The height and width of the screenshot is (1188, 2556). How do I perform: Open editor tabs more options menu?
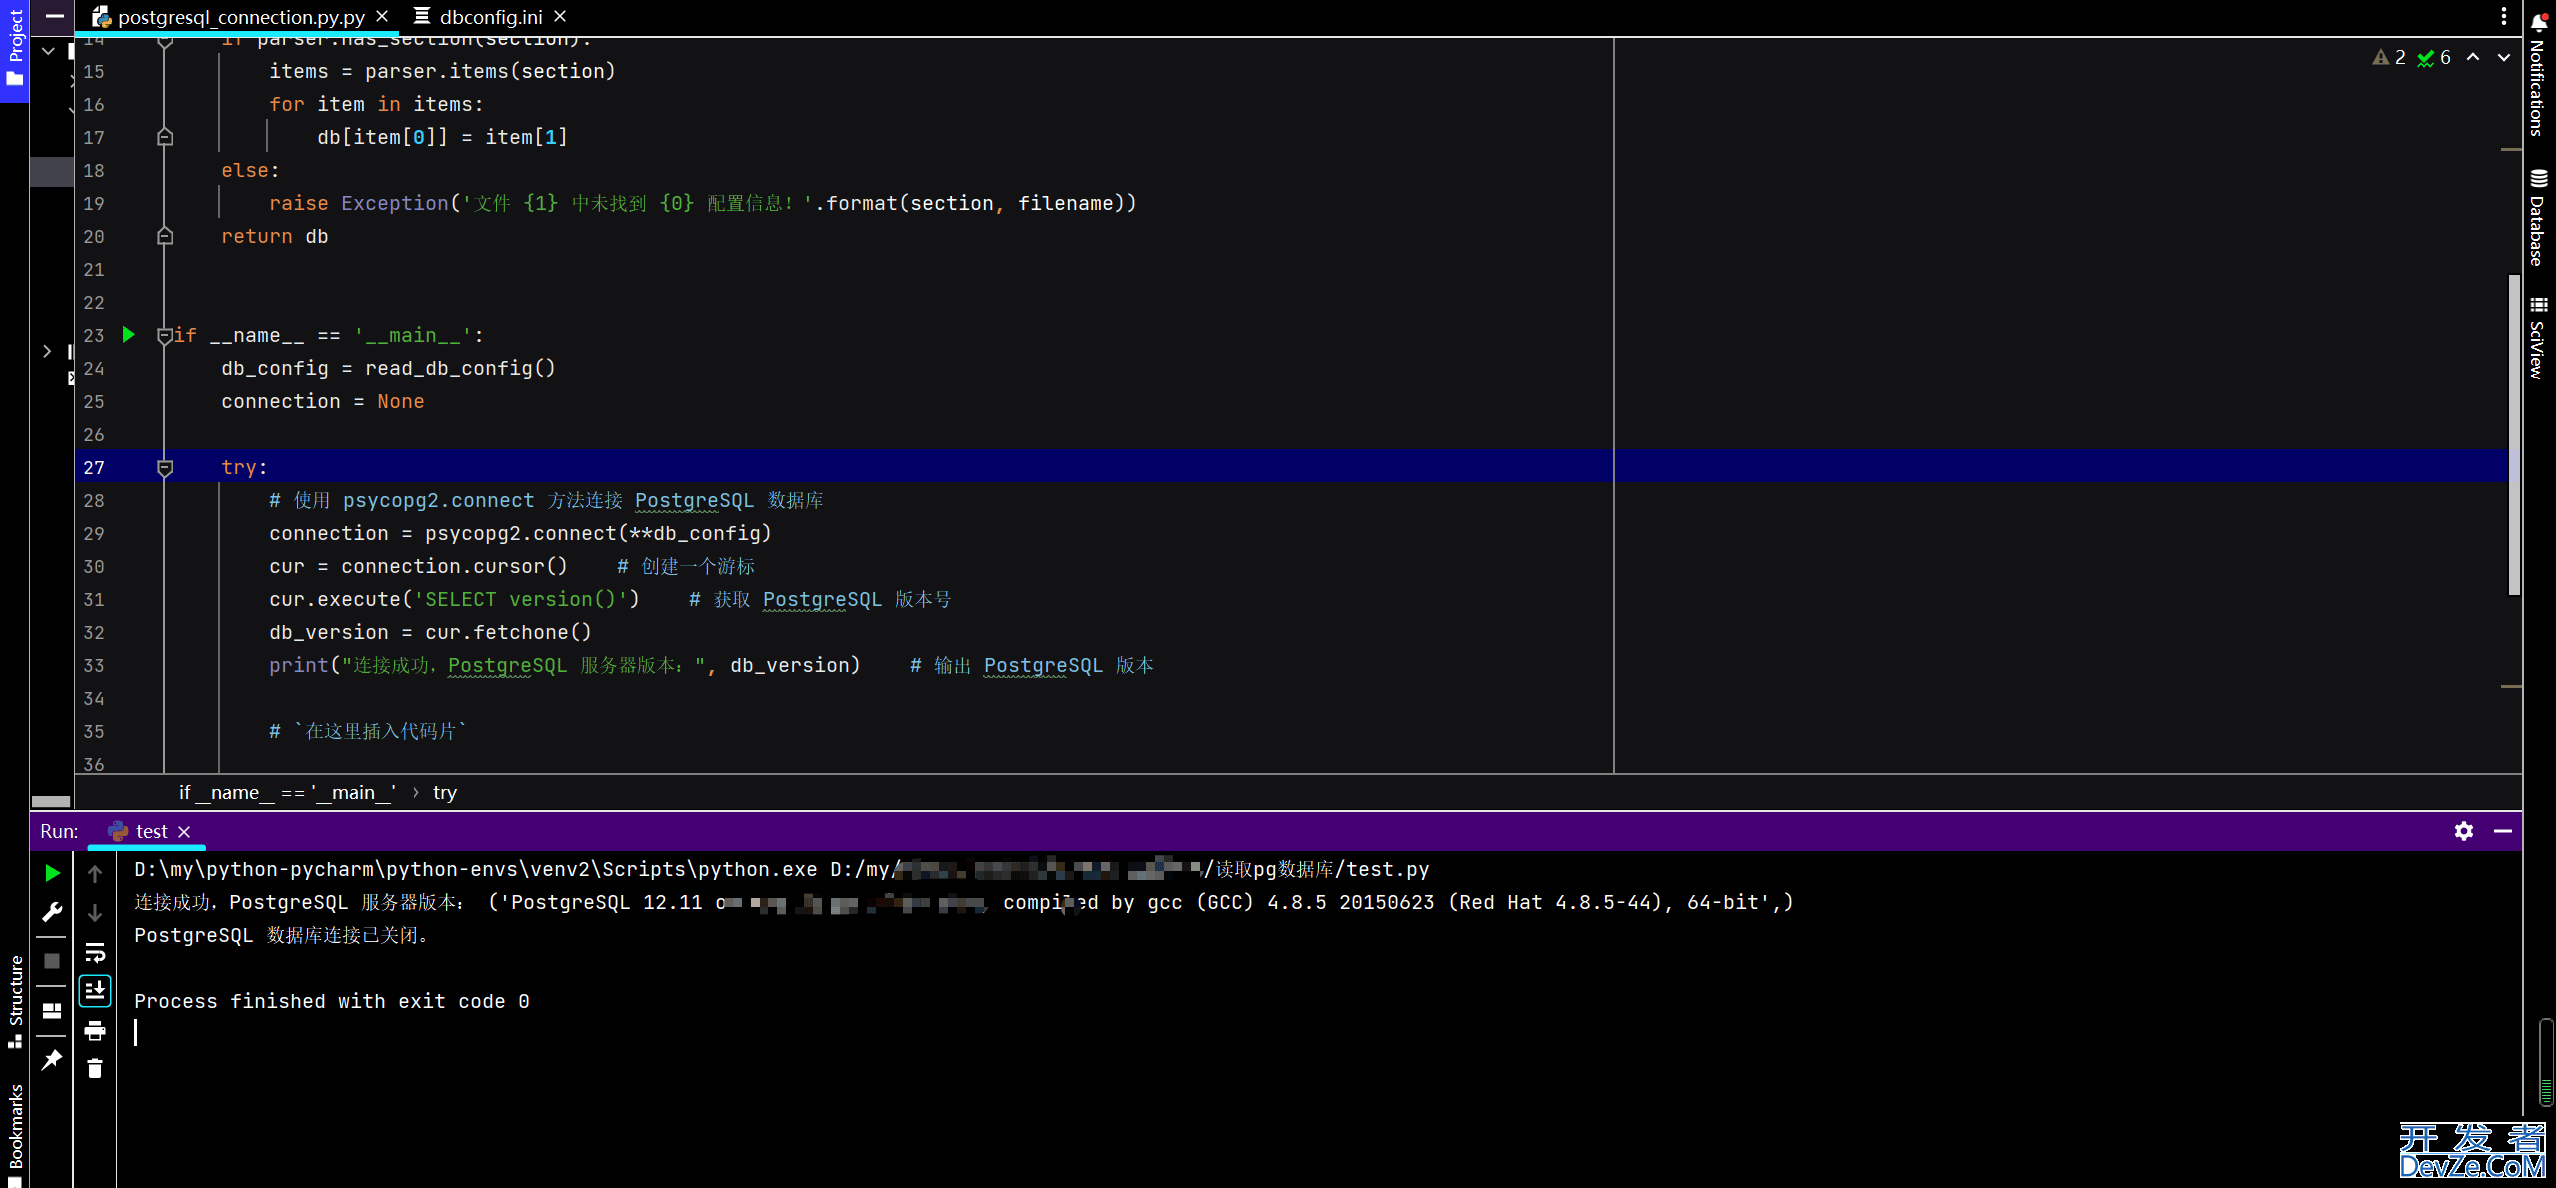pyautogui.click(x=2504, y=17)
